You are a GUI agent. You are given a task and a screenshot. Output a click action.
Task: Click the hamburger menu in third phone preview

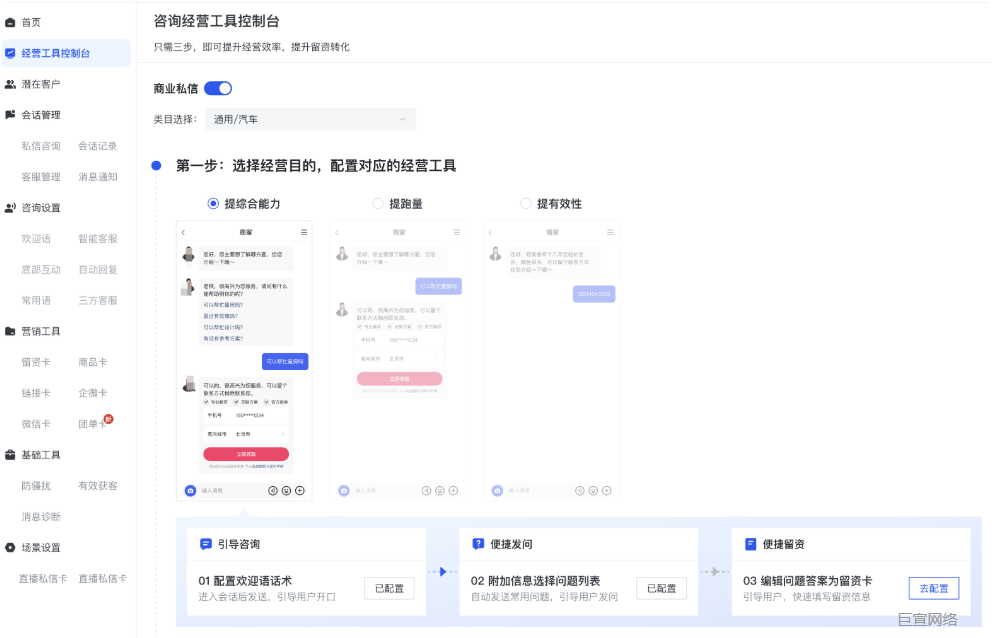[x=610, y=232]
